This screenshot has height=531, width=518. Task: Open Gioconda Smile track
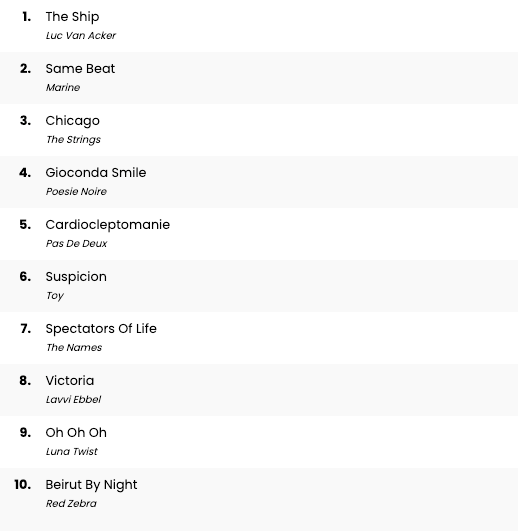click(x=96, y=173)
